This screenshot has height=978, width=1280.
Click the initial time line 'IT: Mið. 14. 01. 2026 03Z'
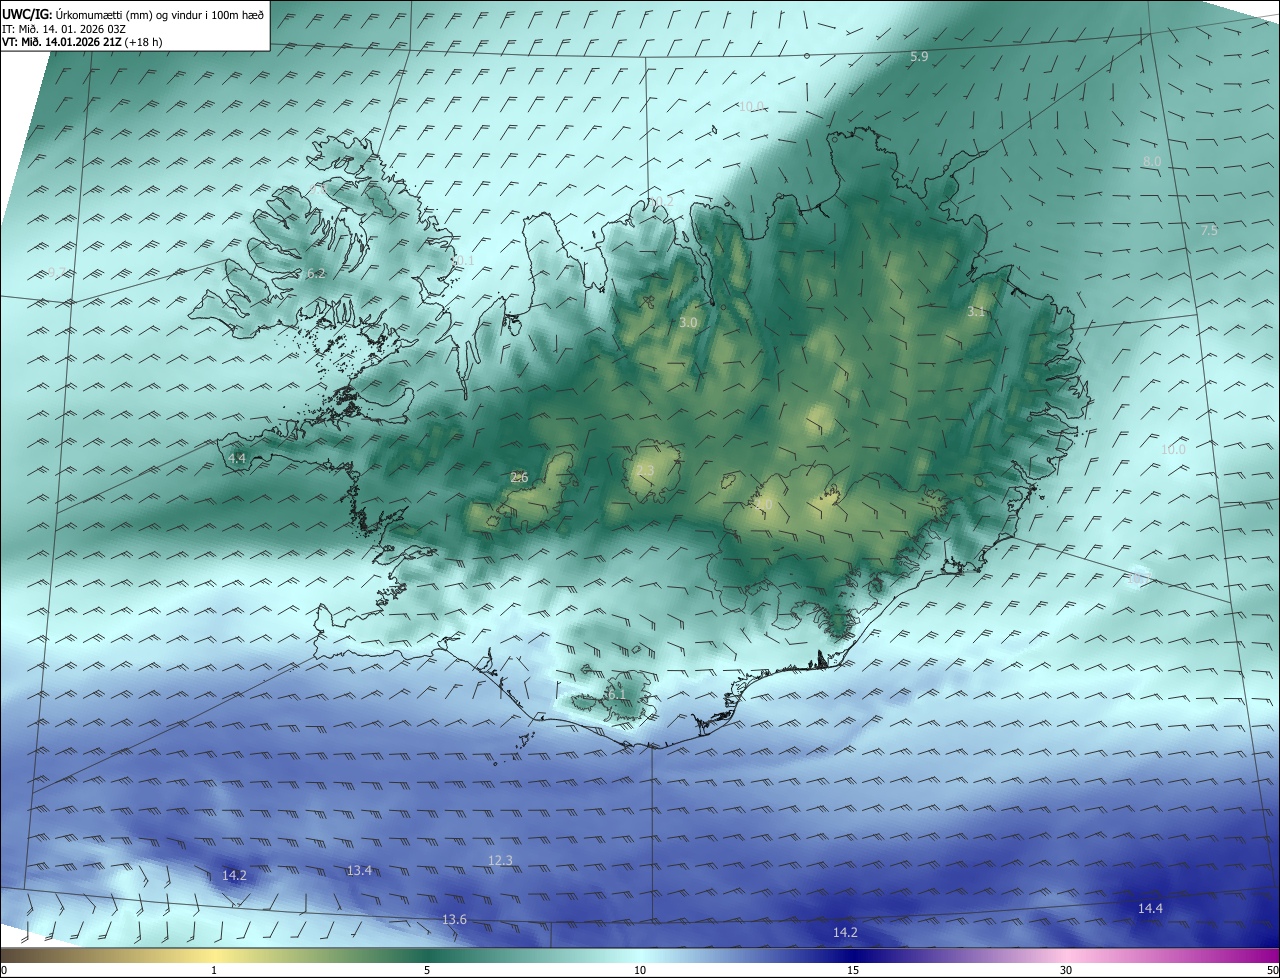62,28
